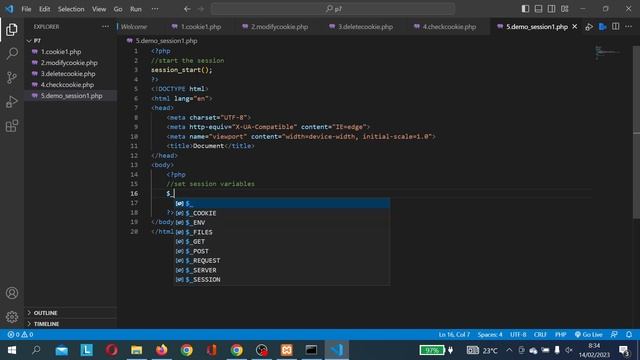Open notifications bell in status bar
Image resolution: width=640 pixels, height=360 pixels.
[629, 334]
